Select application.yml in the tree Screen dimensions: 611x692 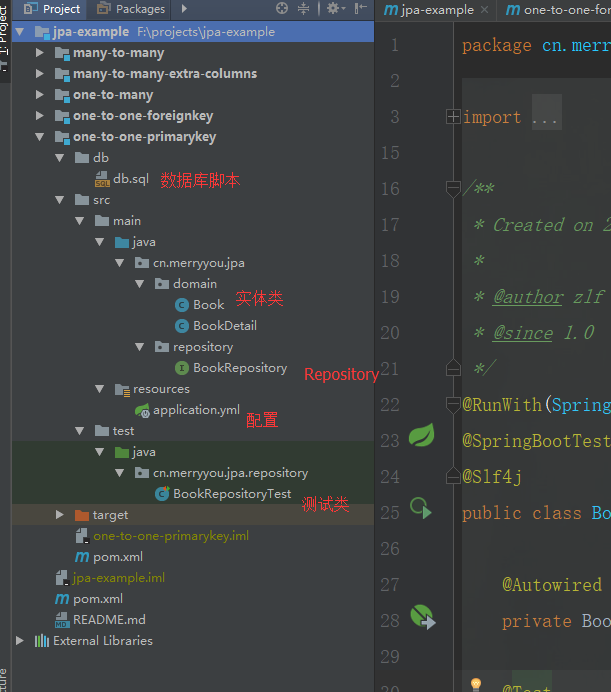[196, 410]
